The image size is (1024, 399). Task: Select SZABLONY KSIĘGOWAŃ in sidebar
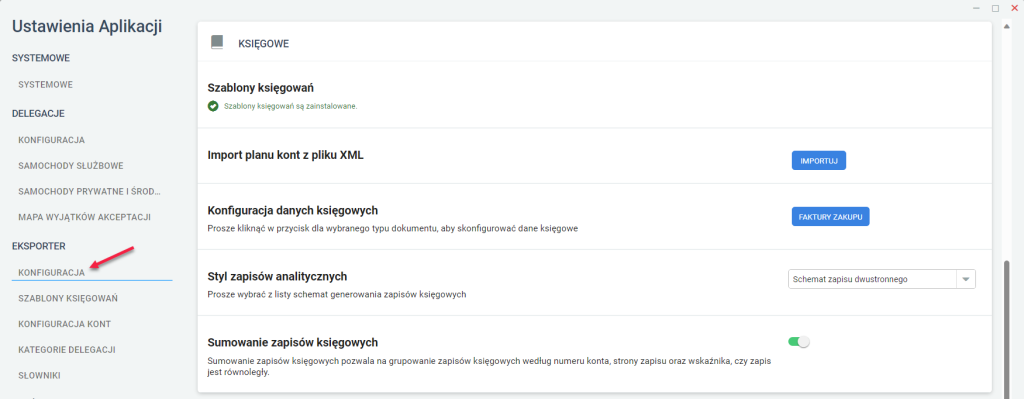tap(68, 298)
